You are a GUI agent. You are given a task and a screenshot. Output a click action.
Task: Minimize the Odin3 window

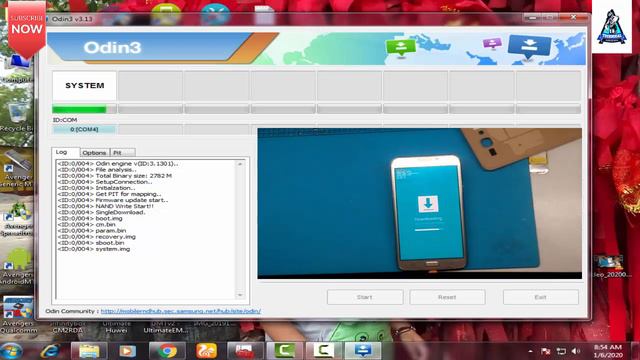(x=532, y=18)
